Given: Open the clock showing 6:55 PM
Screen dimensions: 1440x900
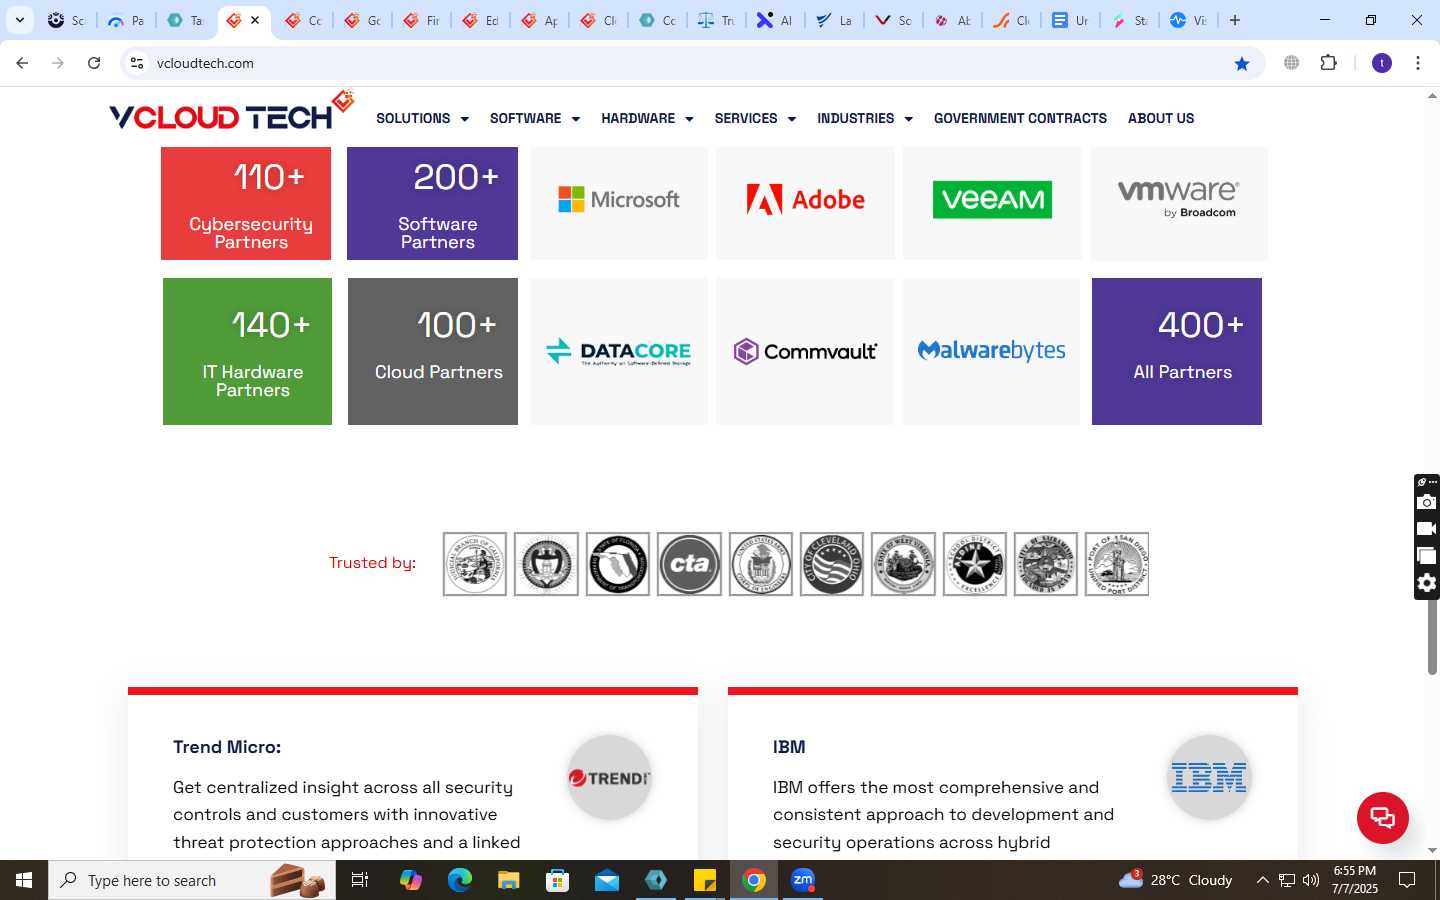Looking at the screenshot, I should tap(1354, 880).
